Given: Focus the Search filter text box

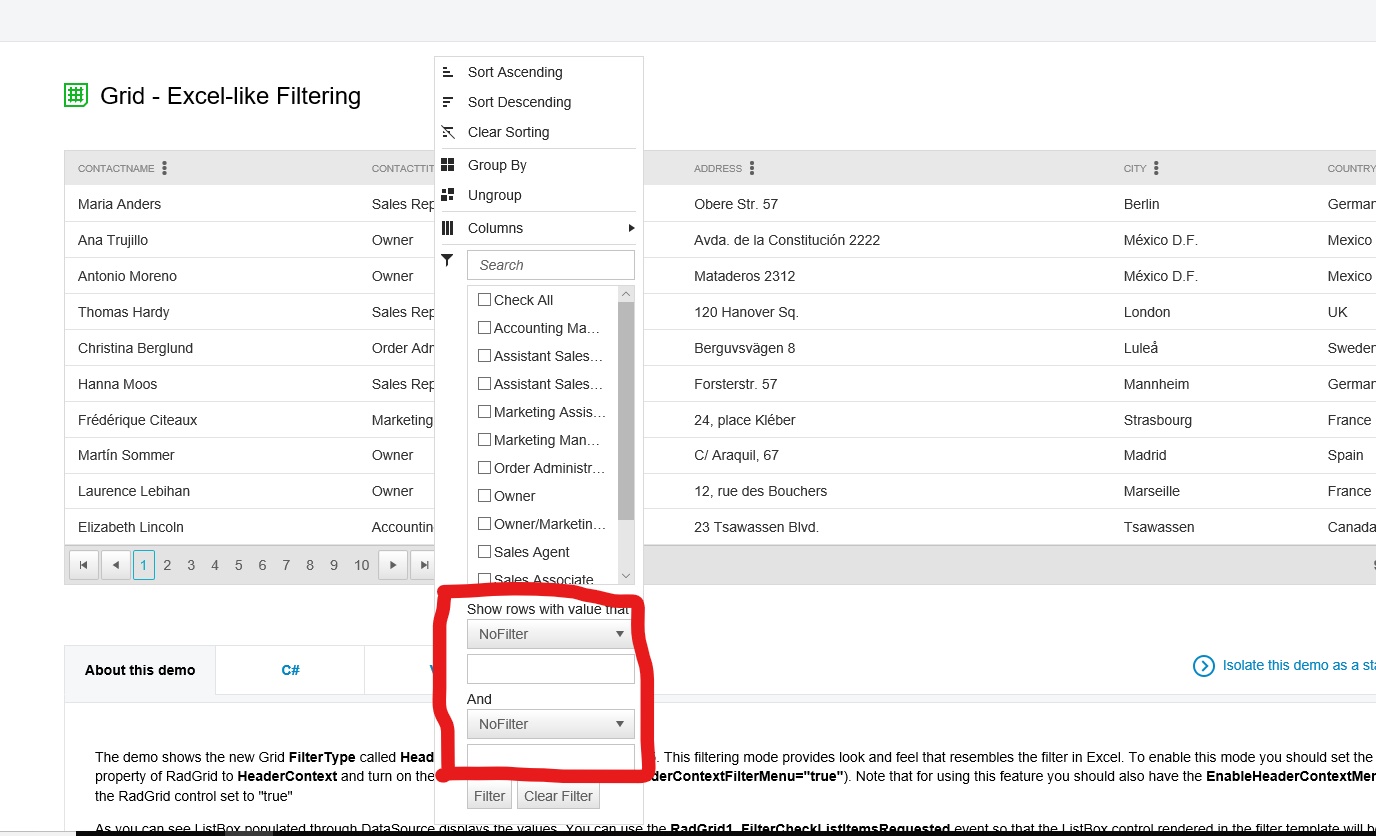Looking at the screenshot, I should point(551,265).
